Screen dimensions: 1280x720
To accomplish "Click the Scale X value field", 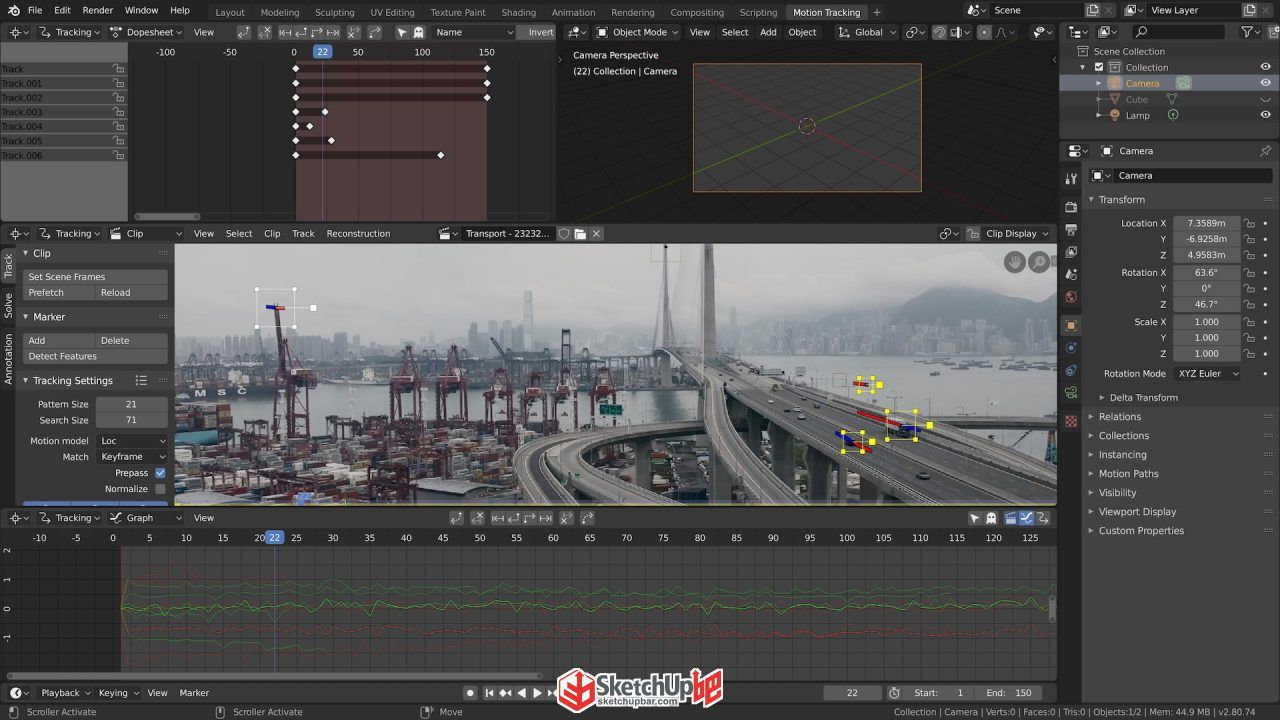I will click(x=1206, y=322).
